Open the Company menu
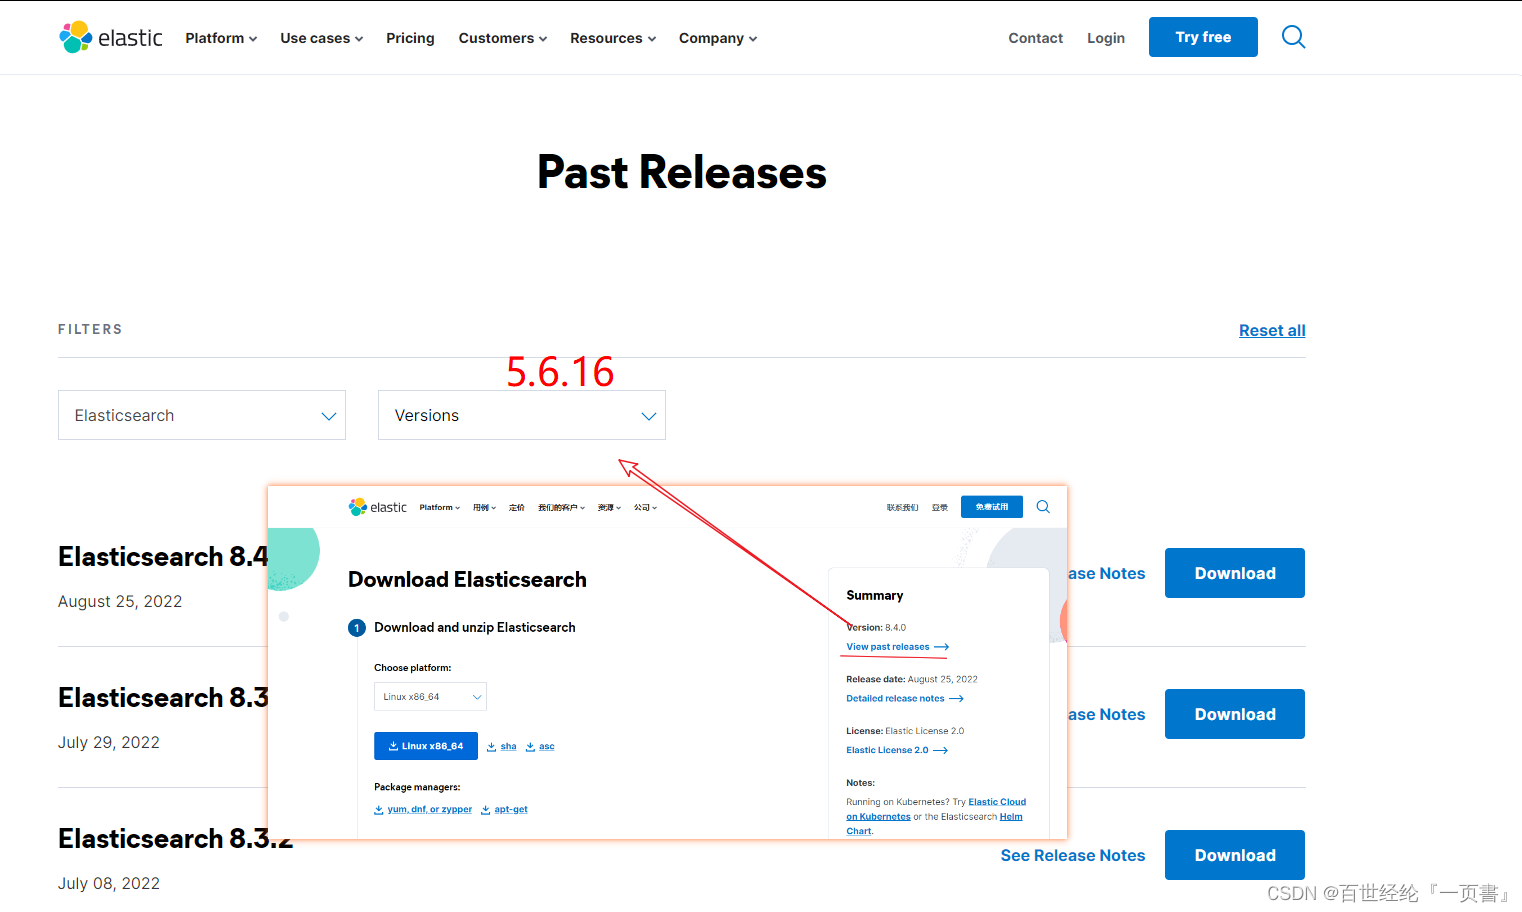The image size is (1522, 912). tap(717, 38)
